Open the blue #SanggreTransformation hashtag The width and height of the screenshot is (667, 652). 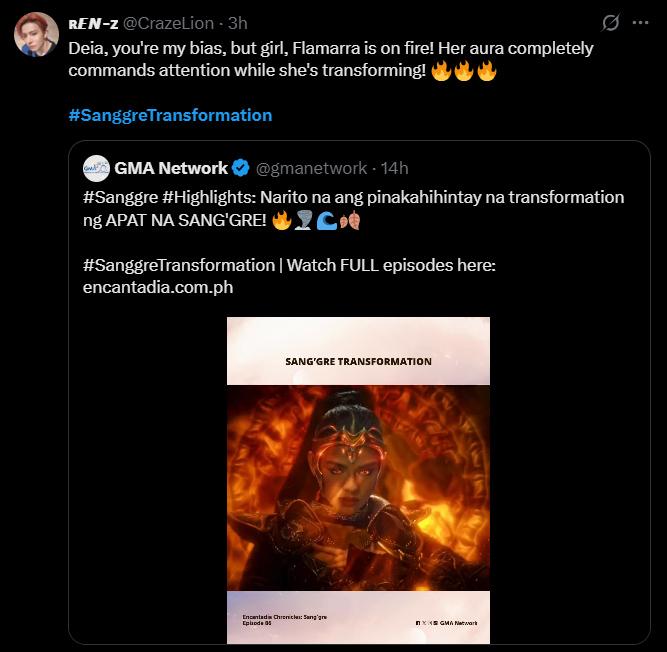170,115
